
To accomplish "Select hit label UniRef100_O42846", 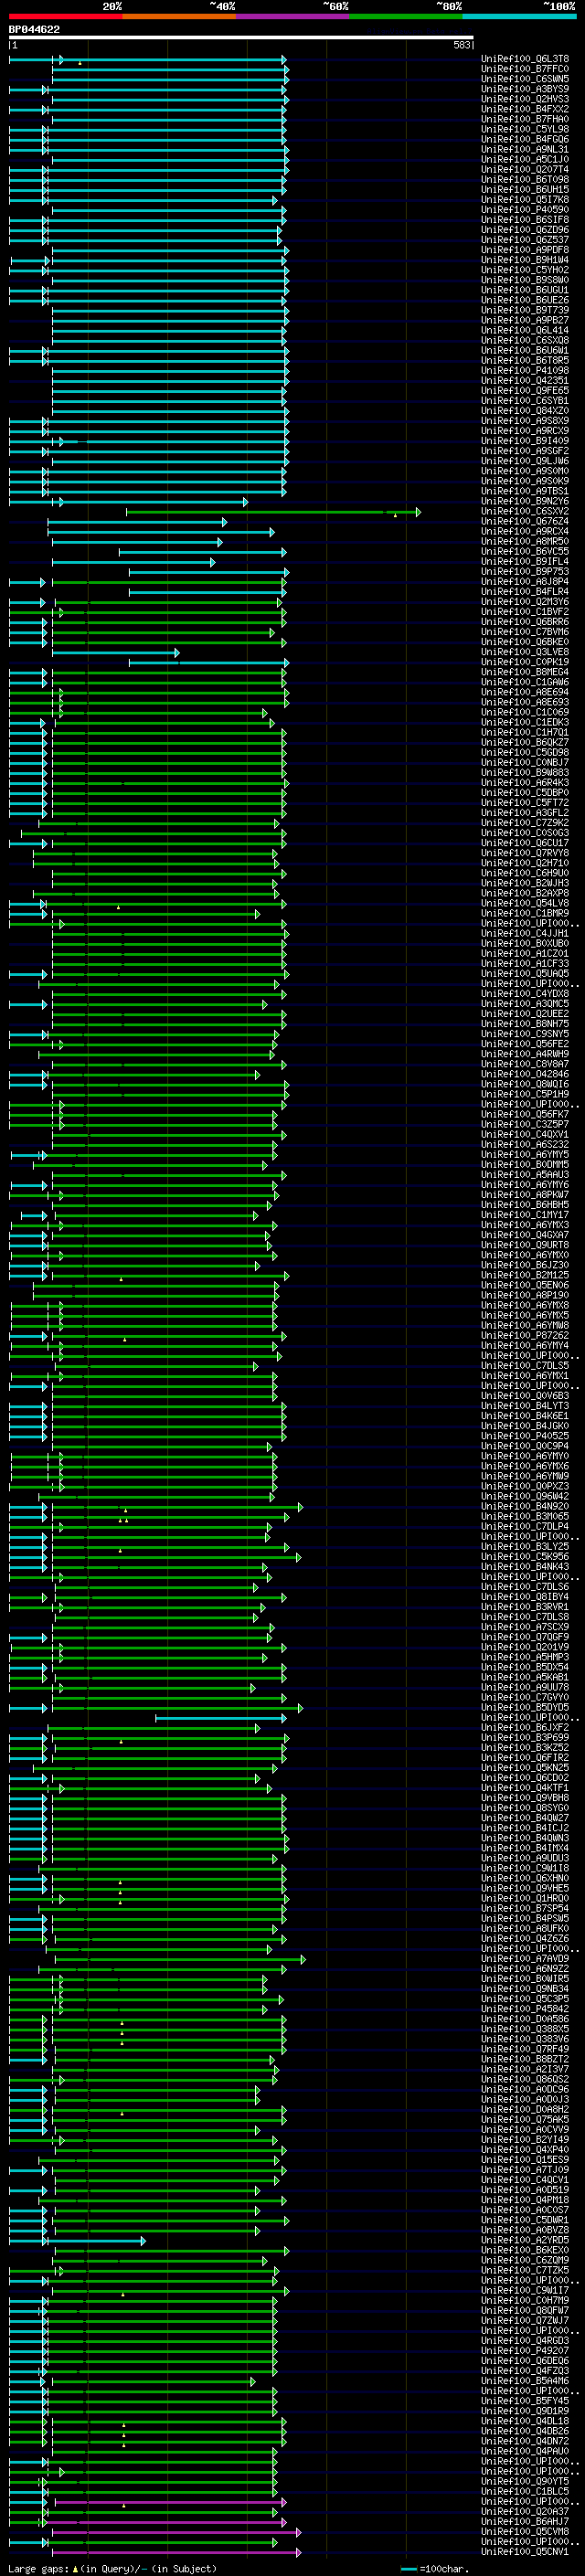I will coord(525,1074).
